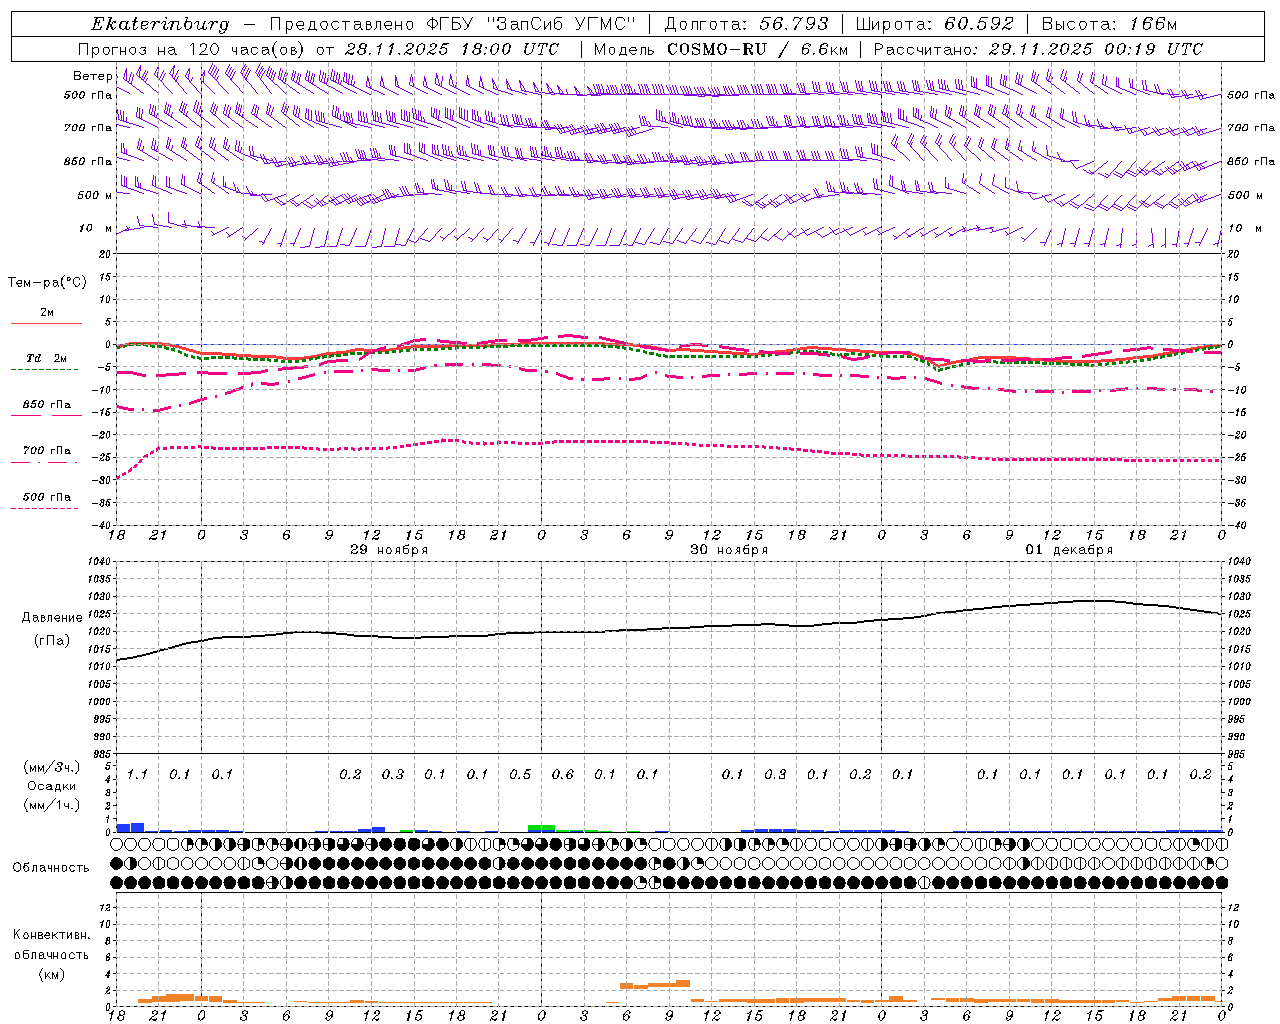Click the 'Прогноз на 120 часа(ов)' forecast header
1280x1024 pixels.
[x=193, y=49]
